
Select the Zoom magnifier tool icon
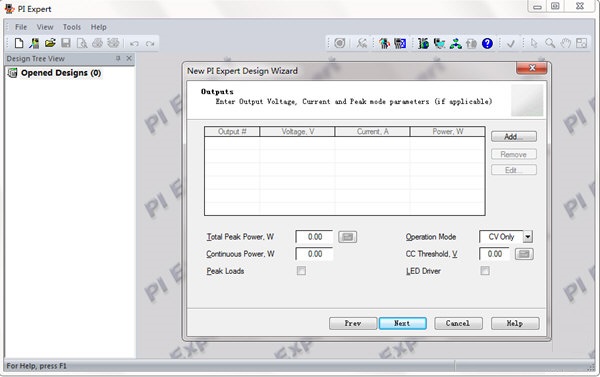[550, 43]
